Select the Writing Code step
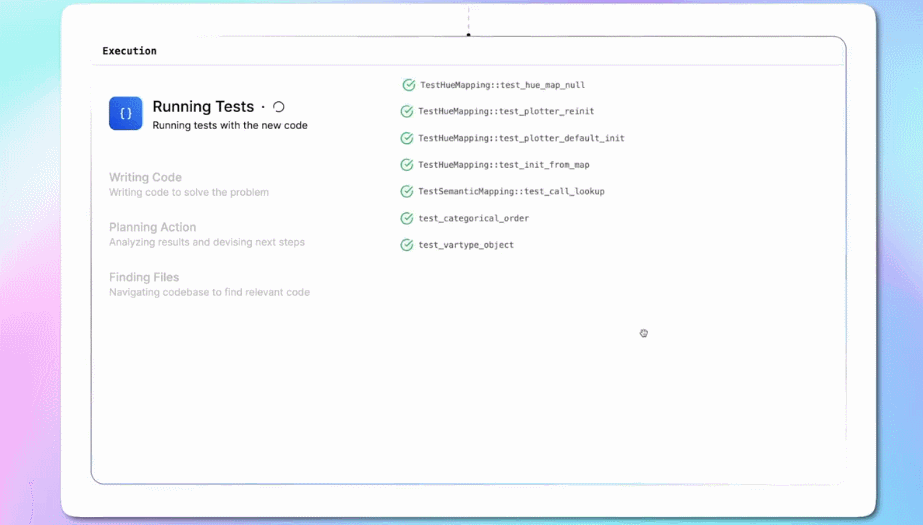Viewport: 923px width, 525px height. [146, 178]
